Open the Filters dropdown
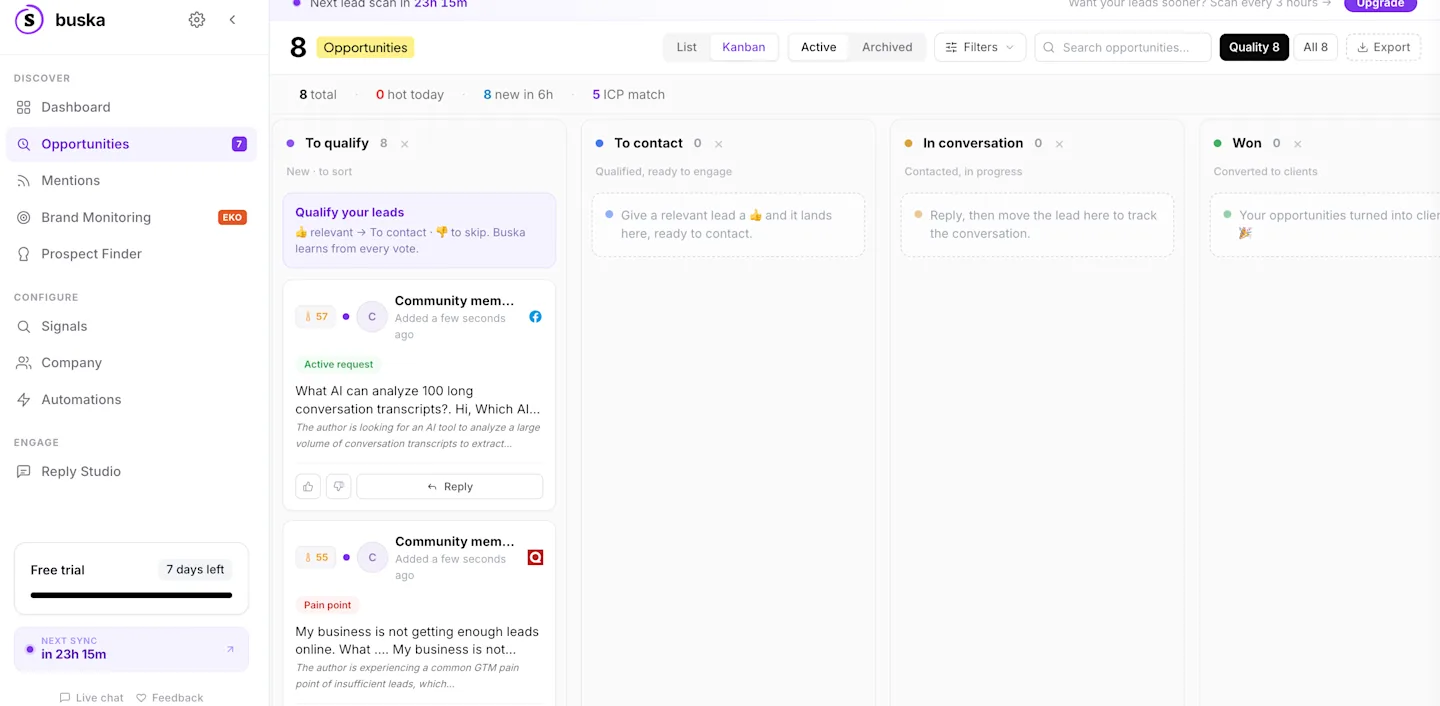This screenshot has width=1440, height=706. tap(980, 47)
